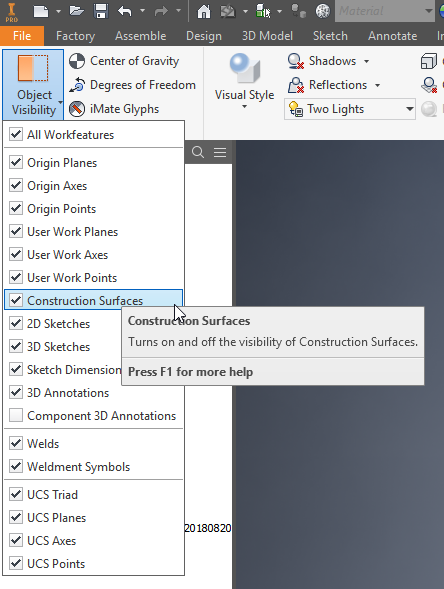Switch to the Assemble tab
Screen dimensions: 444x589
click(x=140, y=36)
